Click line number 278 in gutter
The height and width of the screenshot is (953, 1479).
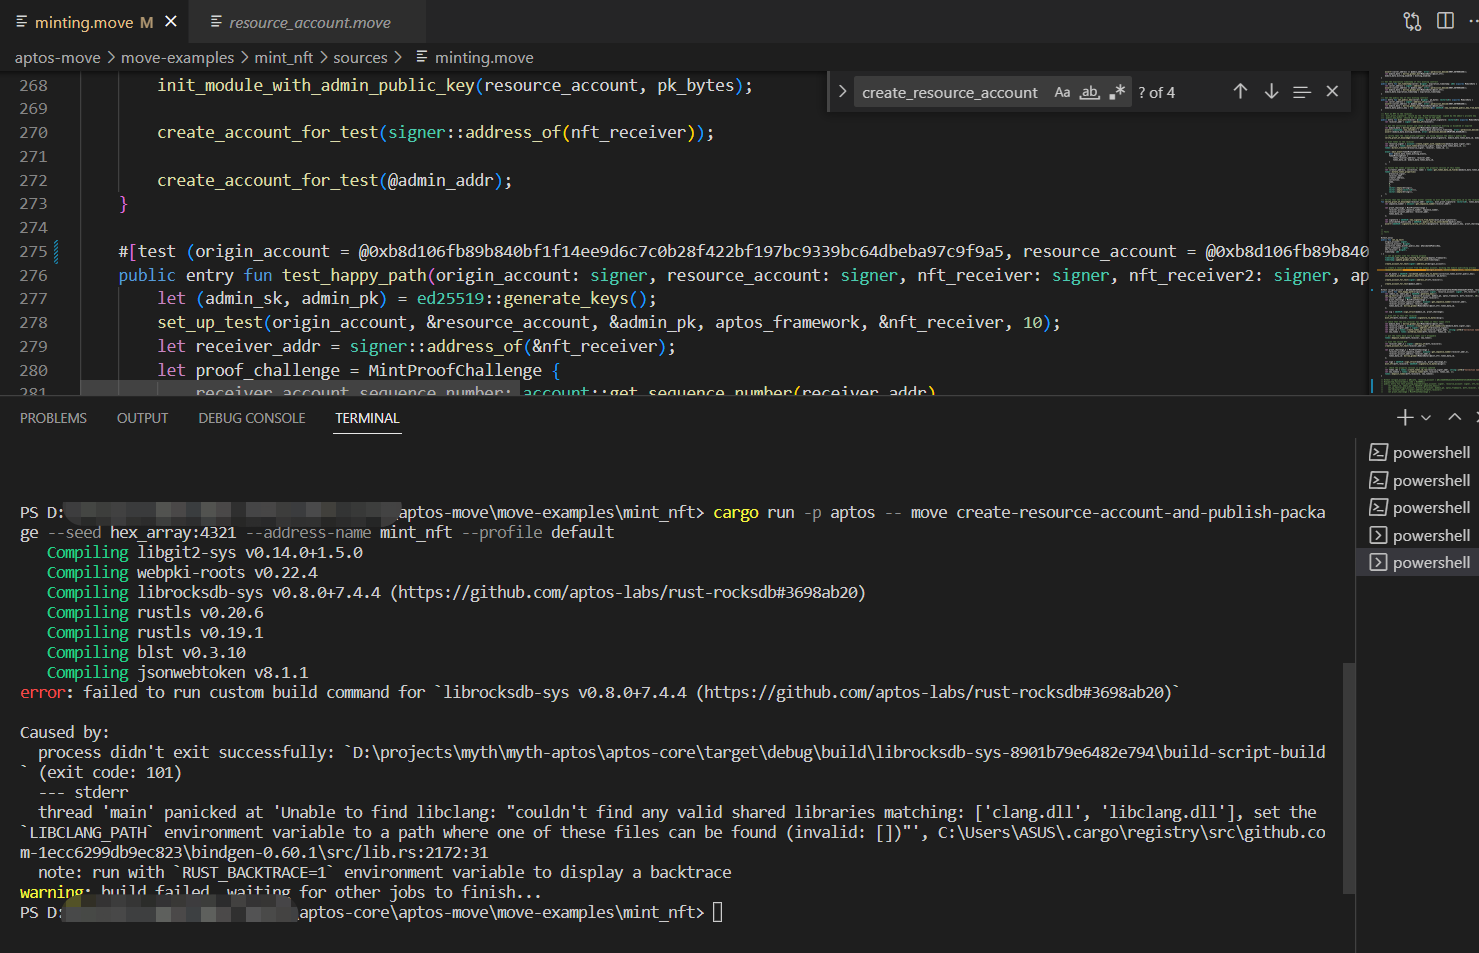click(x=33, y=323)
